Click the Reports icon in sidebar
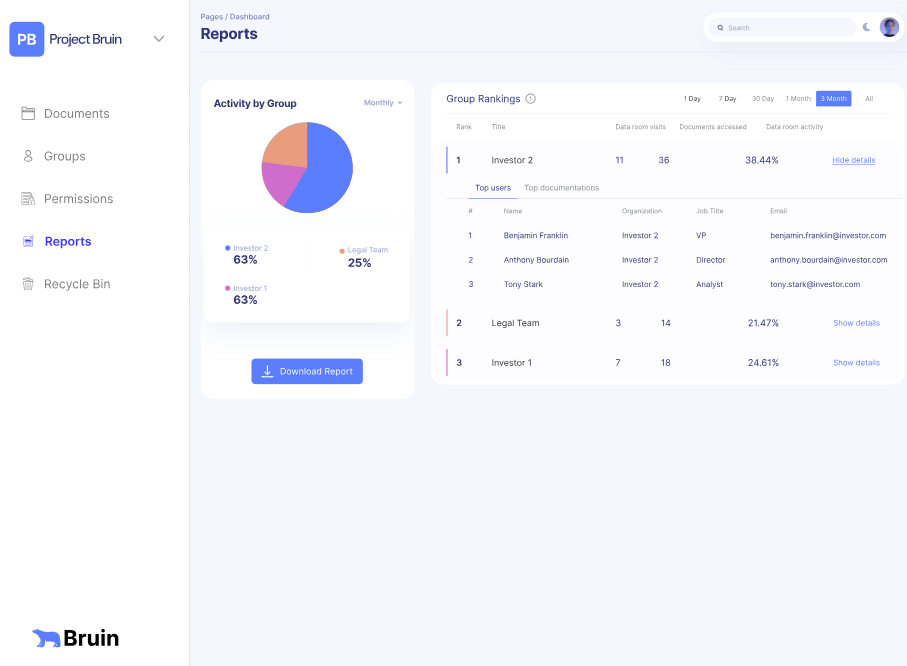907x666 pixels. click(28, 241)
